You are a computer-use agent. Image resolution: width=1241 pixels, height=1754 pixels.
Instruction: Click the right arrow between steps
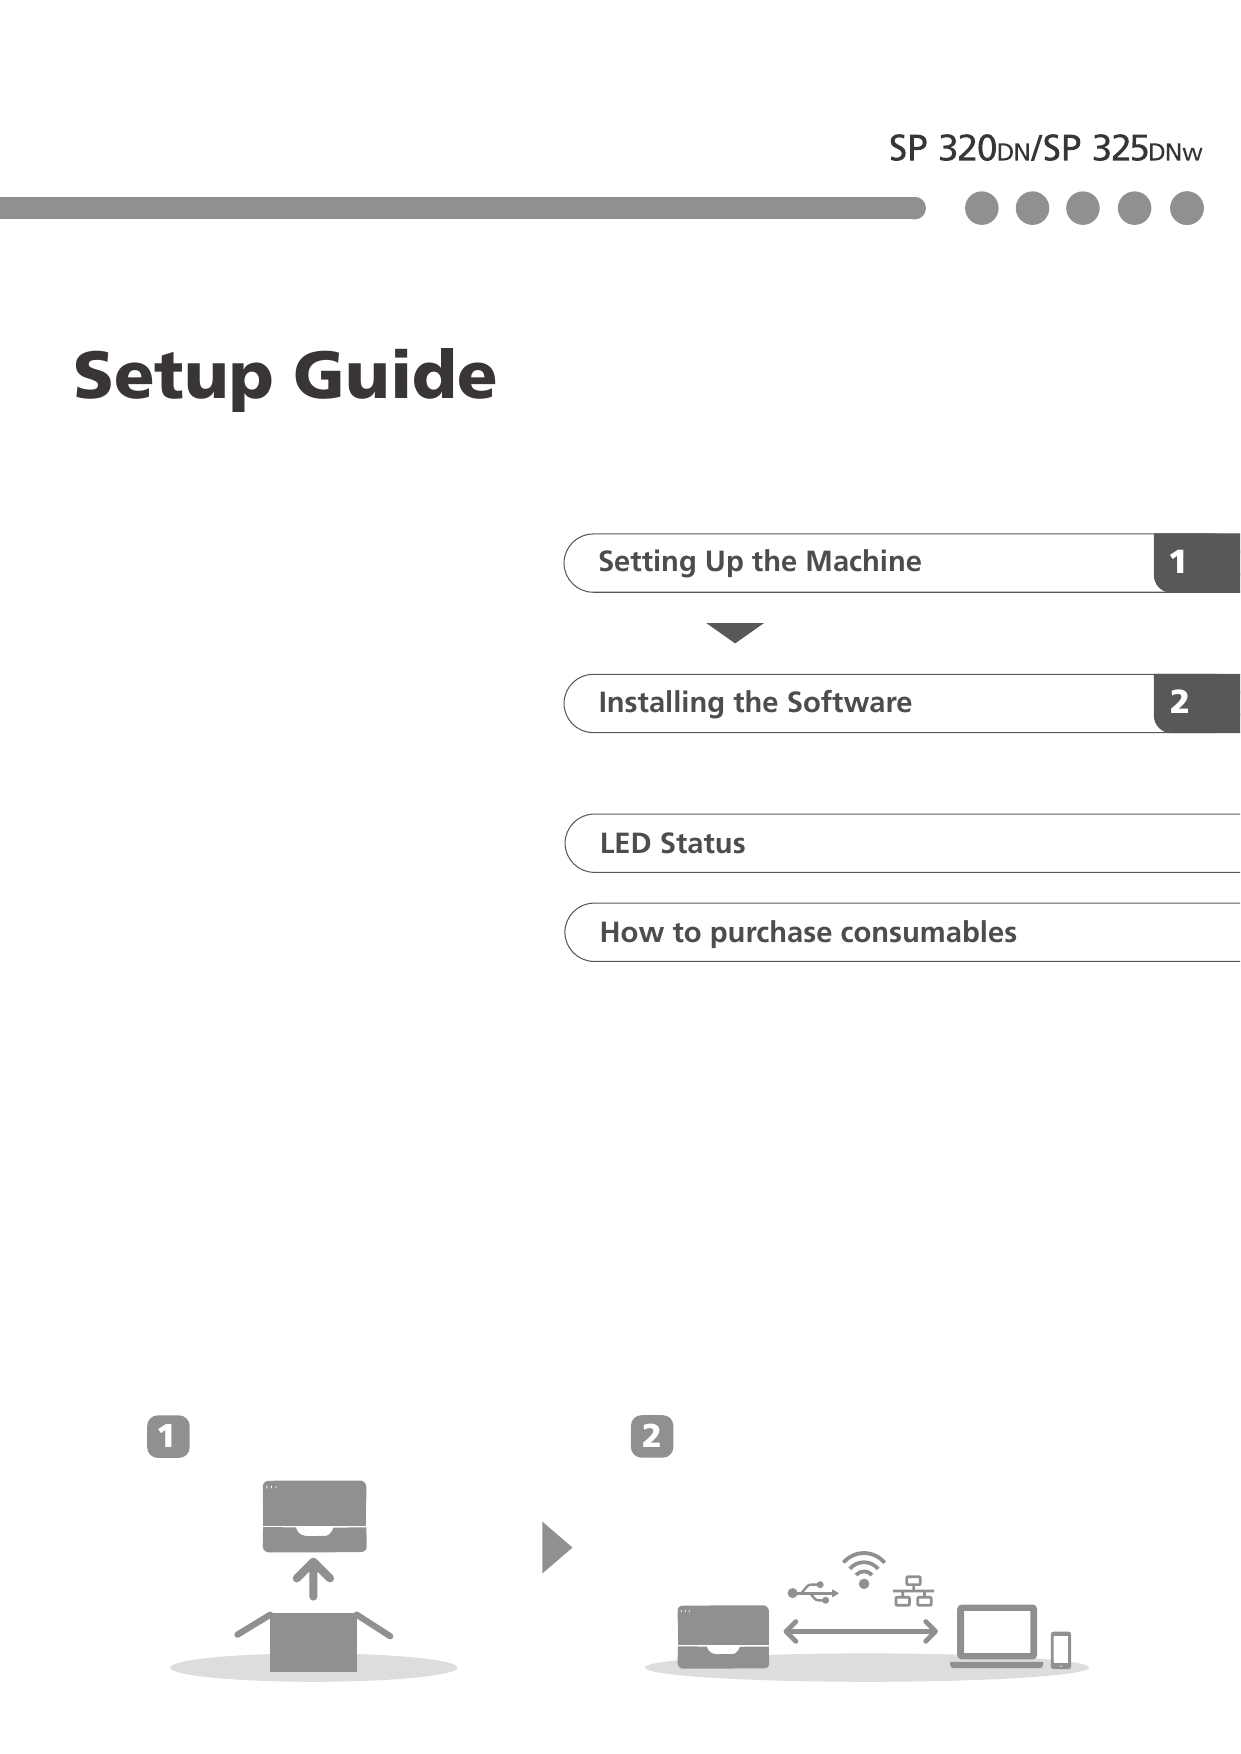tap(556, 1547)
